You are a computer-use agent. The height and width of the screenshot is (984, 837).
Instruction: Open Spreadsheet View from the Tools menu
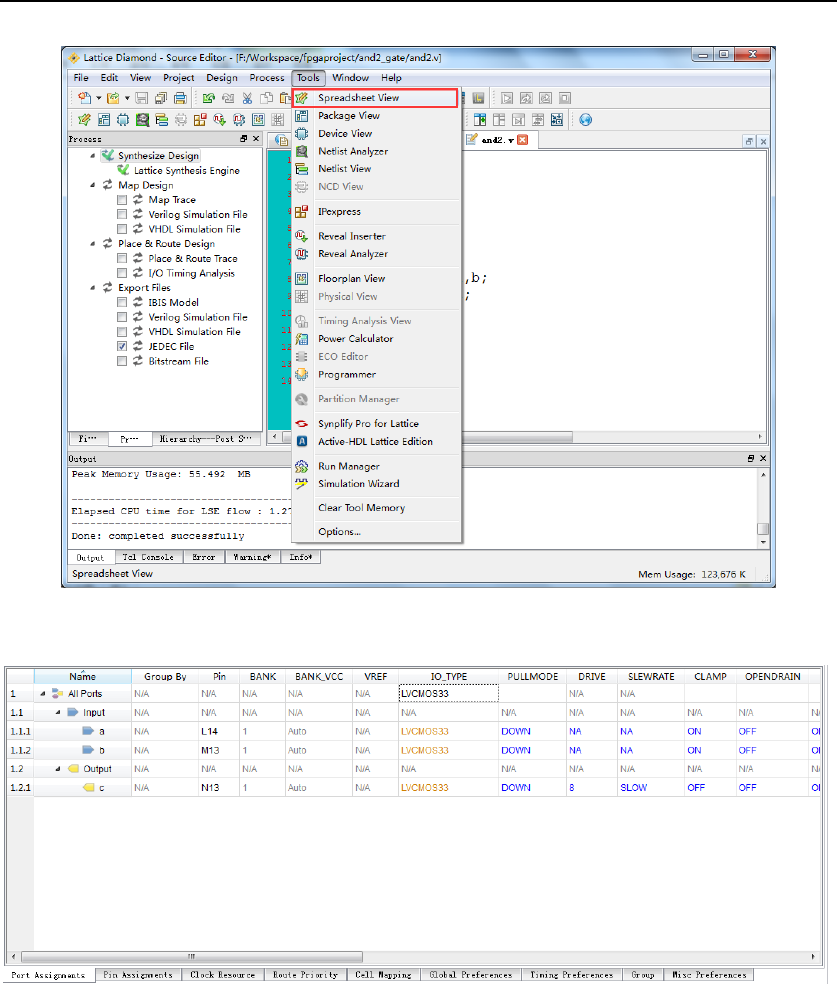click(x=358, y=98)
